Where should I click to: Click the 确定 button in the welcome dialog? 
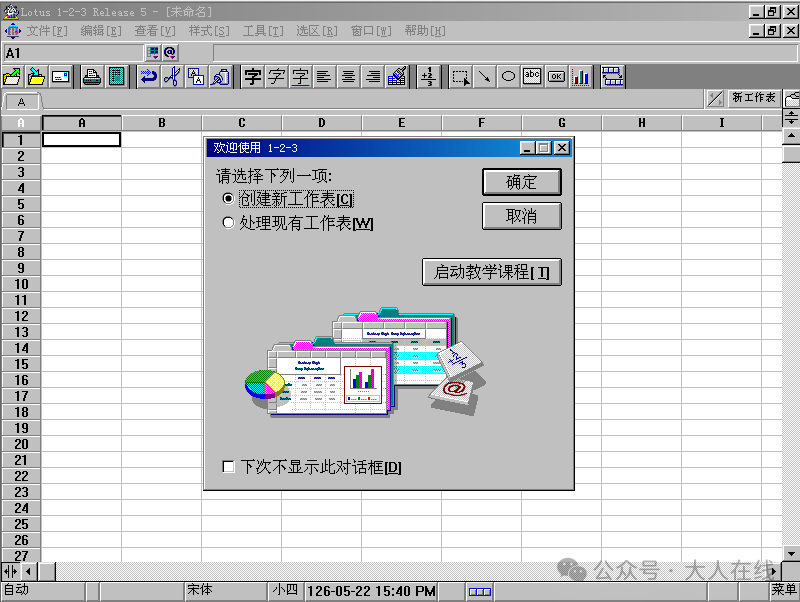[x=521, y=182]
